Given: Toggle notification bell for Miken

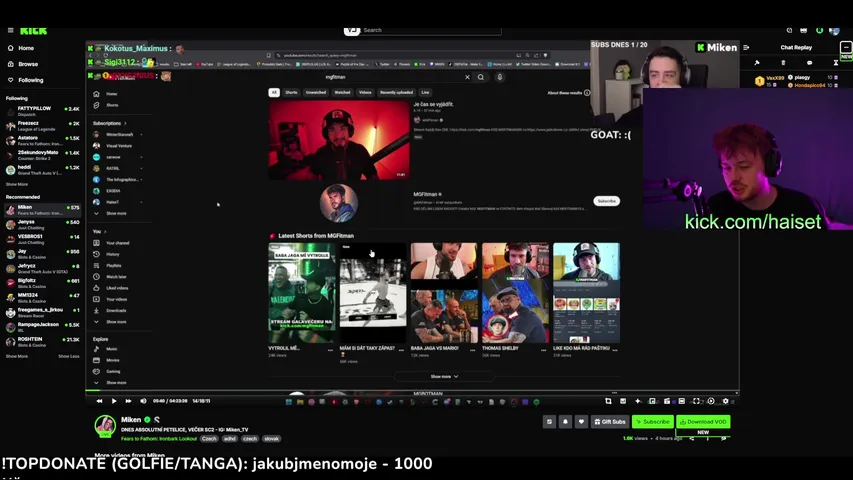Looking at the screenshot, I should click(x=565, y=422).
